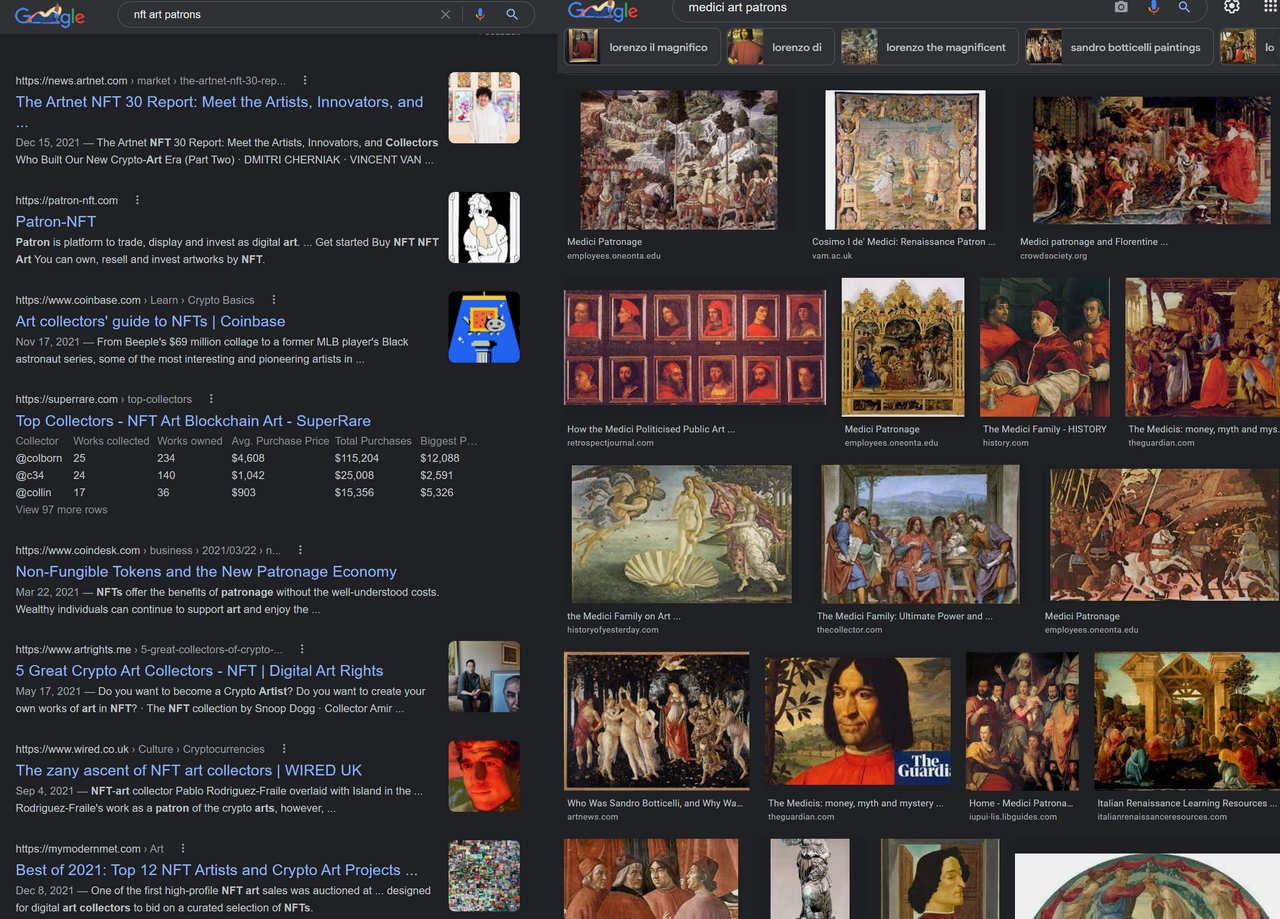This screenshot has height=919, width=1280.
Task: Click mymodernmet collage thumbnail
Action: (x=484, y=876)
